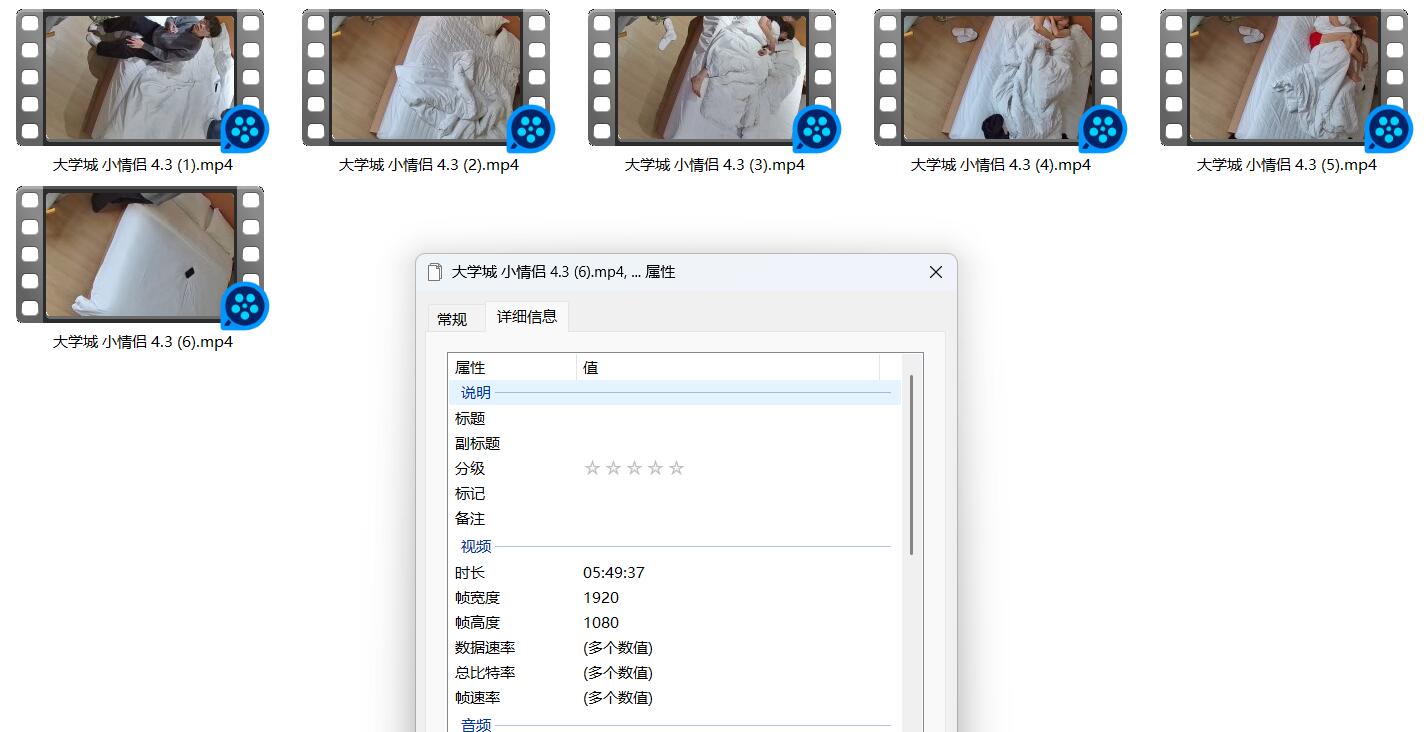
Task: Click the 备注 value field
Action: [x=730, y=519]
